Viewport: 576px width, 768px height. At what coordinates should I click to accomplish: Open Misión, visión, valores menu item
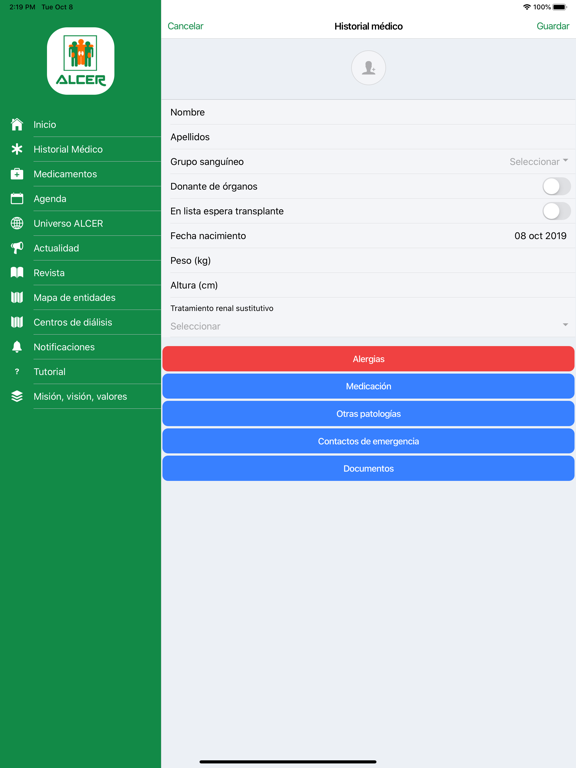point(80,396)
